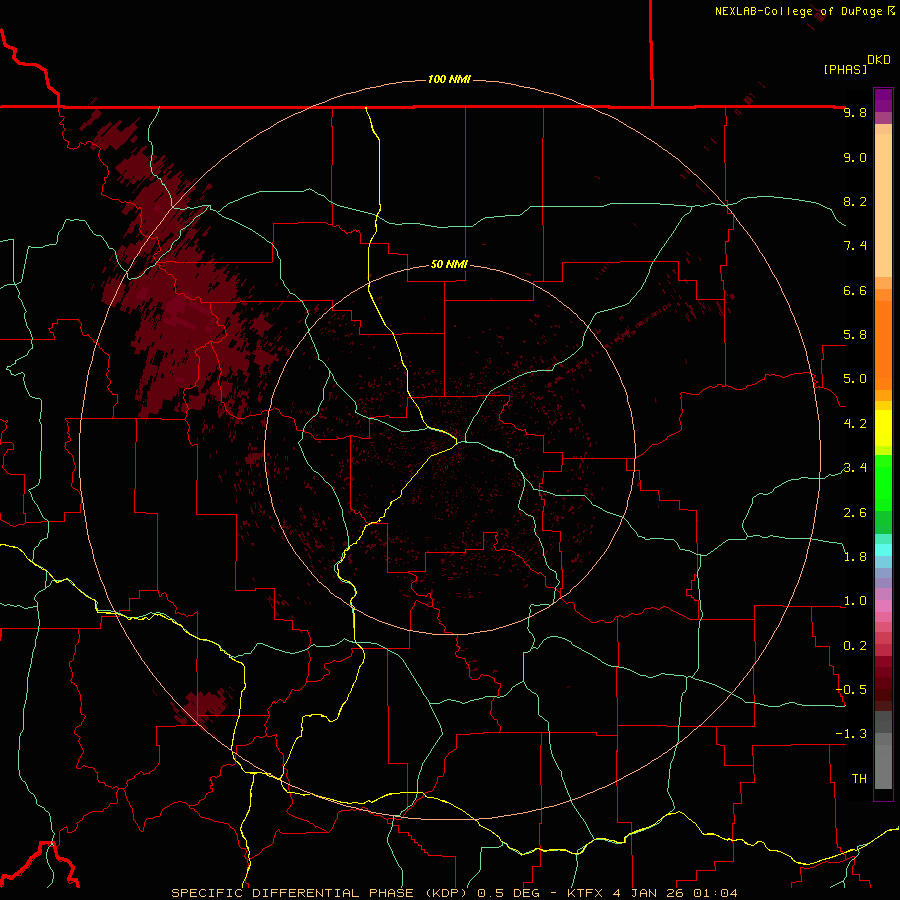900x900 pixels.
Task: Click the bright green band of color scale
Action: point(883,482)
